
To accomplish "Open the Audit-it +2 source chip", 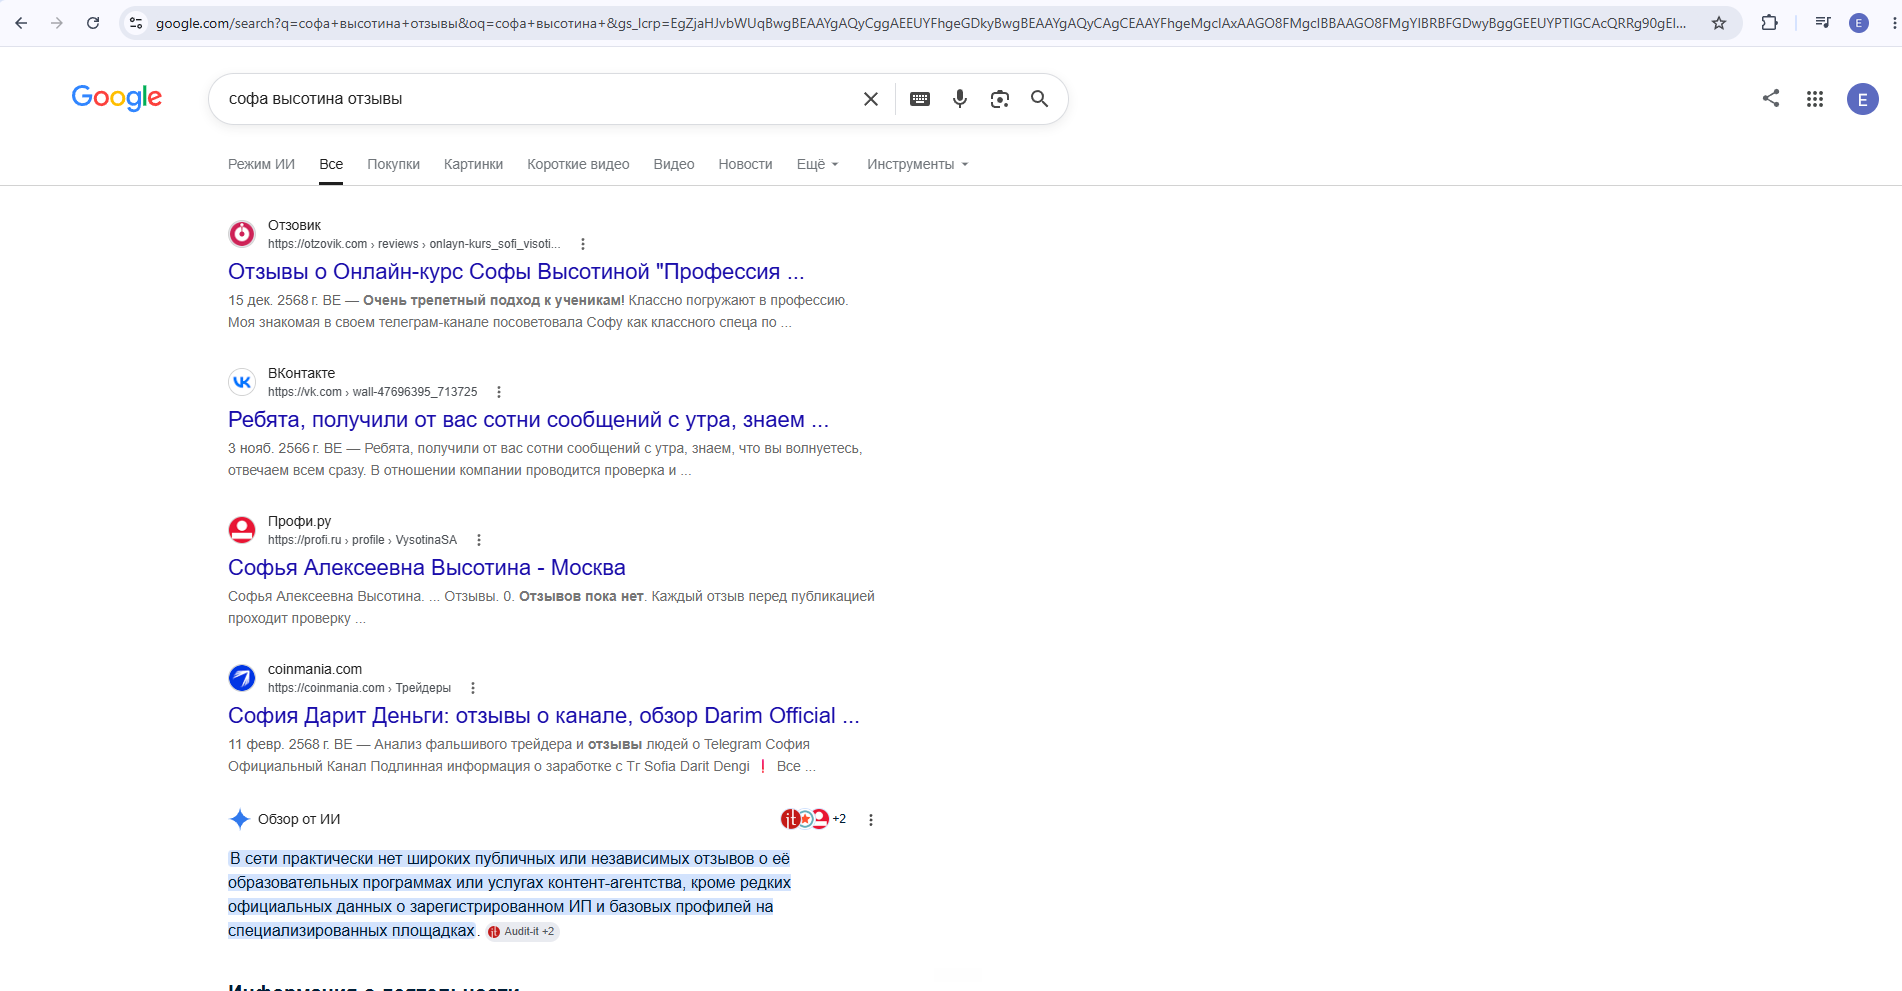I will tap(522, 931).
